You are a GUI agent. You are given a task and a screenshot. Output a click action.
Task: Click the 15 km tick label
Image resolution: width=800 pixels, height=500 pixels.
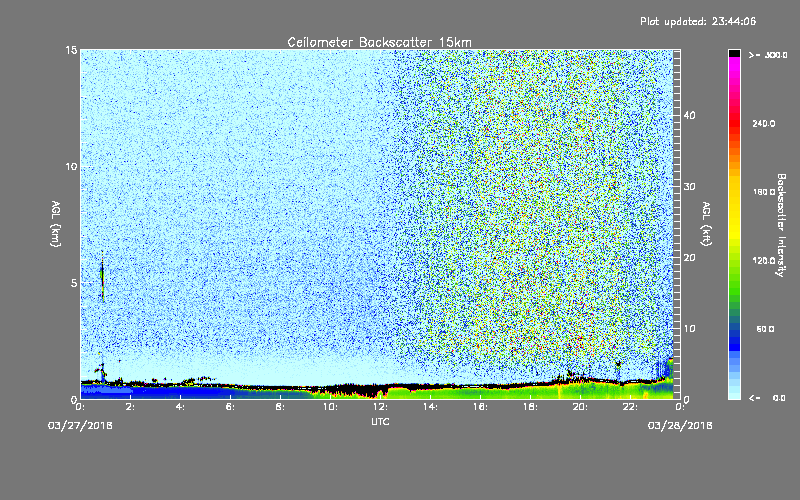click(x=71, y=50)
